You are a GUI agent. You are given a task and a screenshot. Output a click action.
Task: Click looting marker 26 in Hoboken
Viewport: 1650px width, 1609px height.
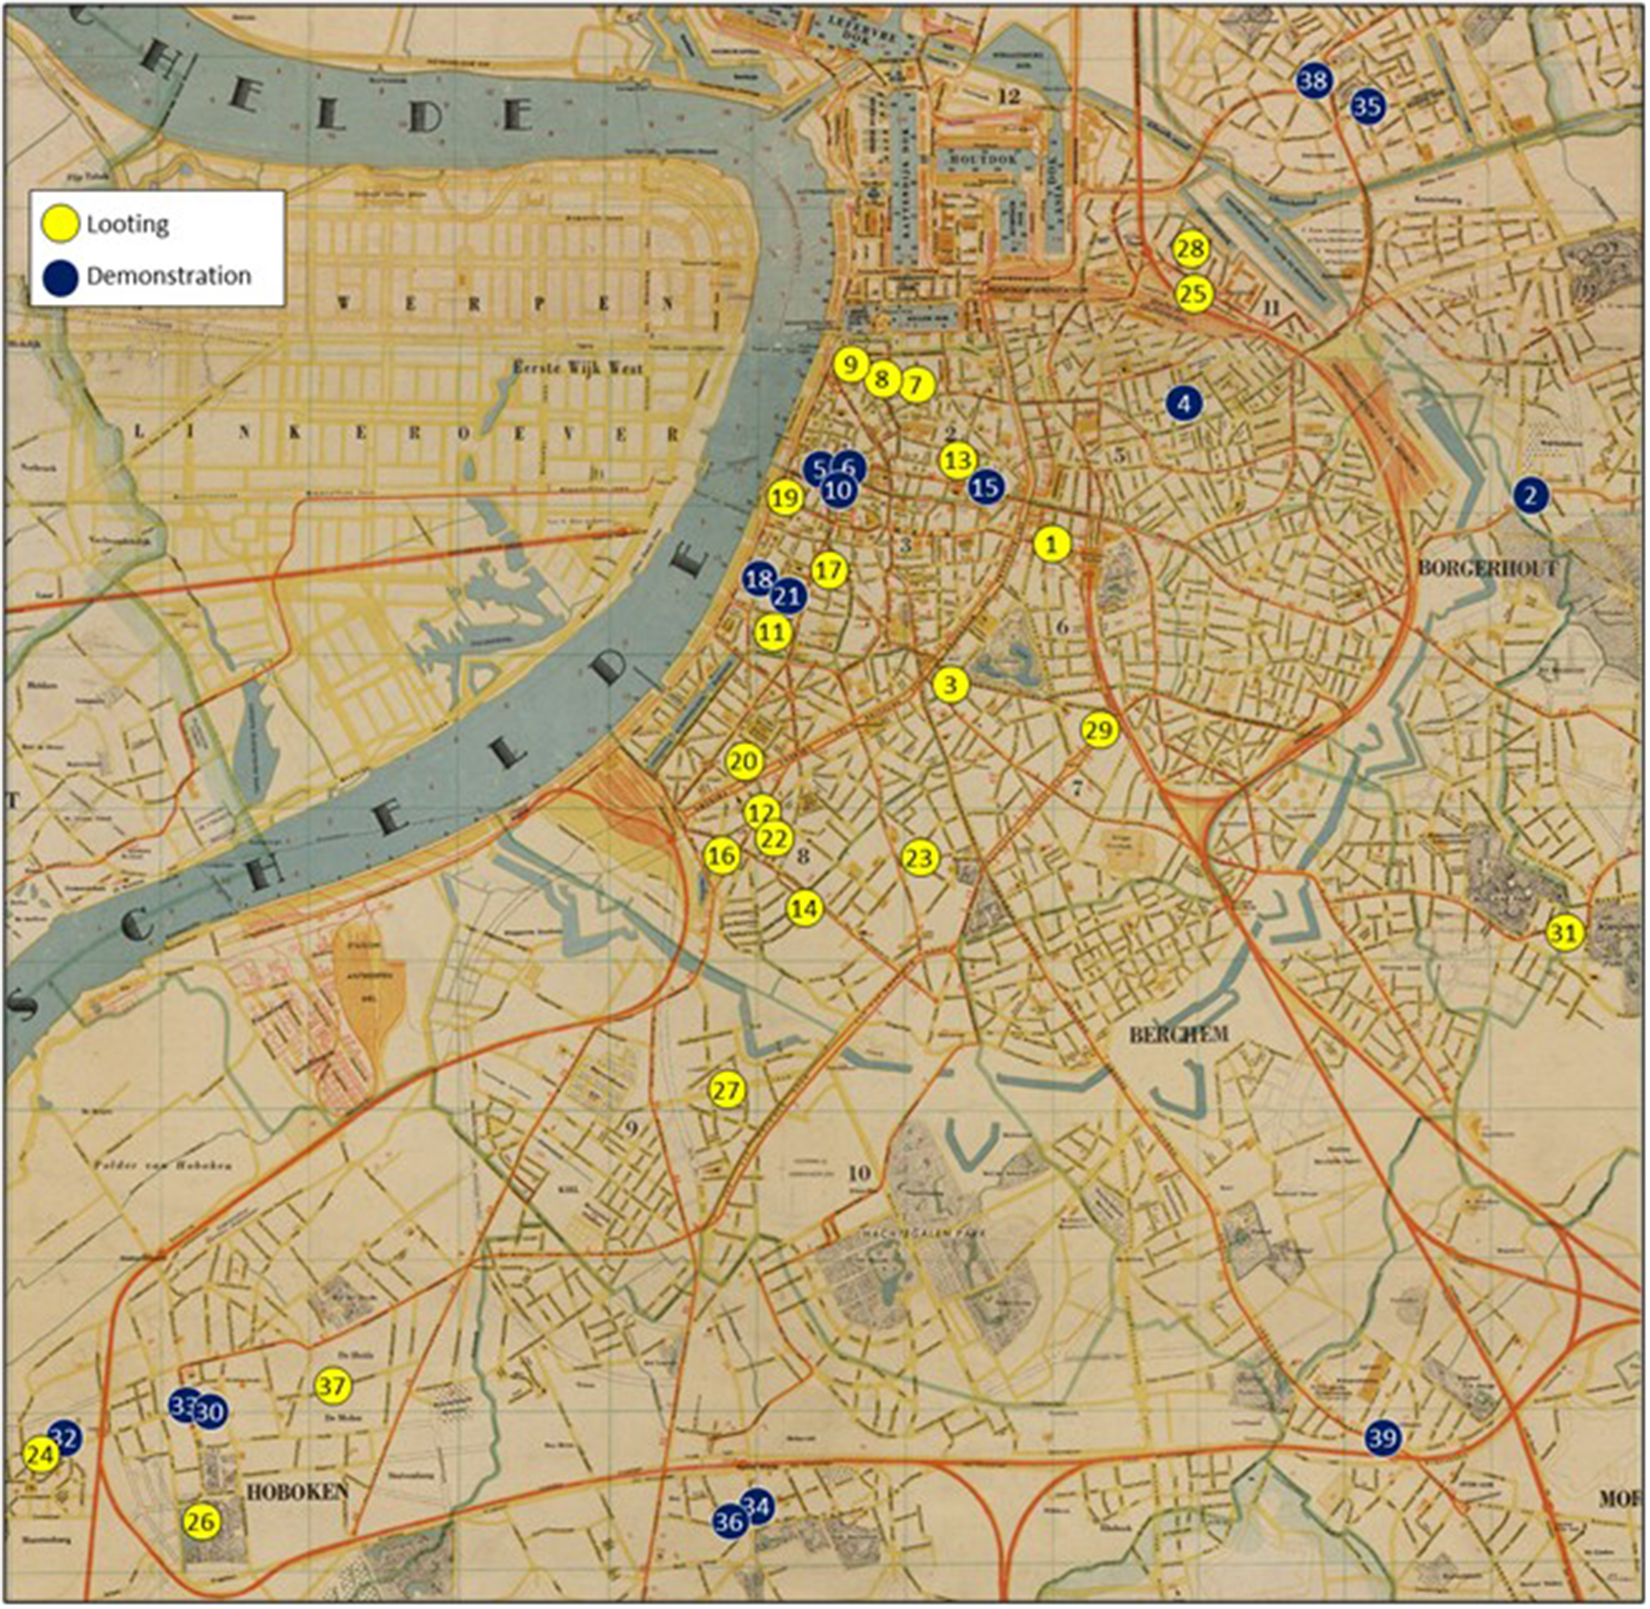click(x=201, y=1521)
